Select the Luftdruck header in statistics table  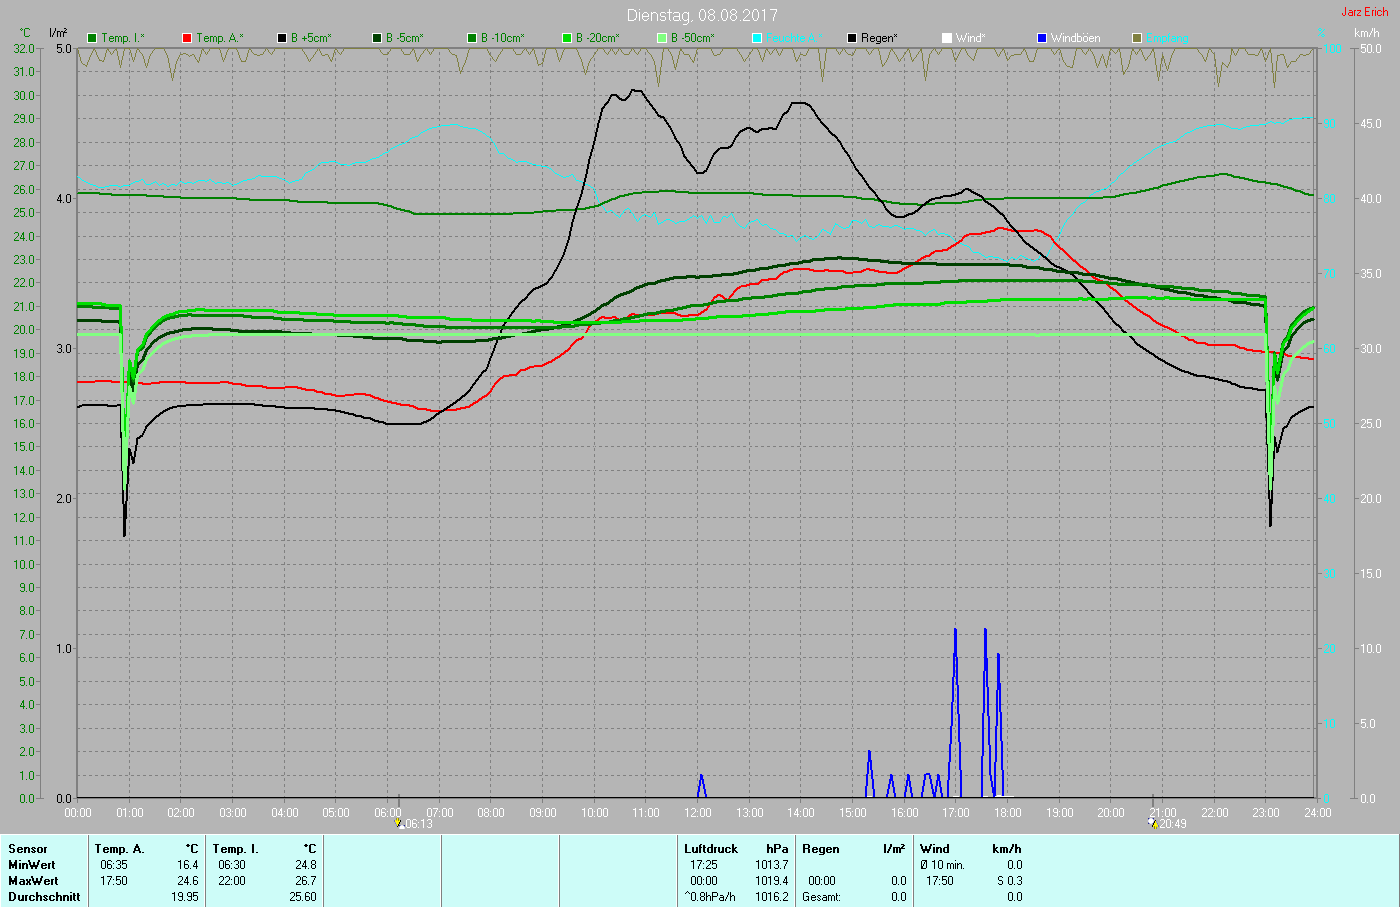pos(711,849)
